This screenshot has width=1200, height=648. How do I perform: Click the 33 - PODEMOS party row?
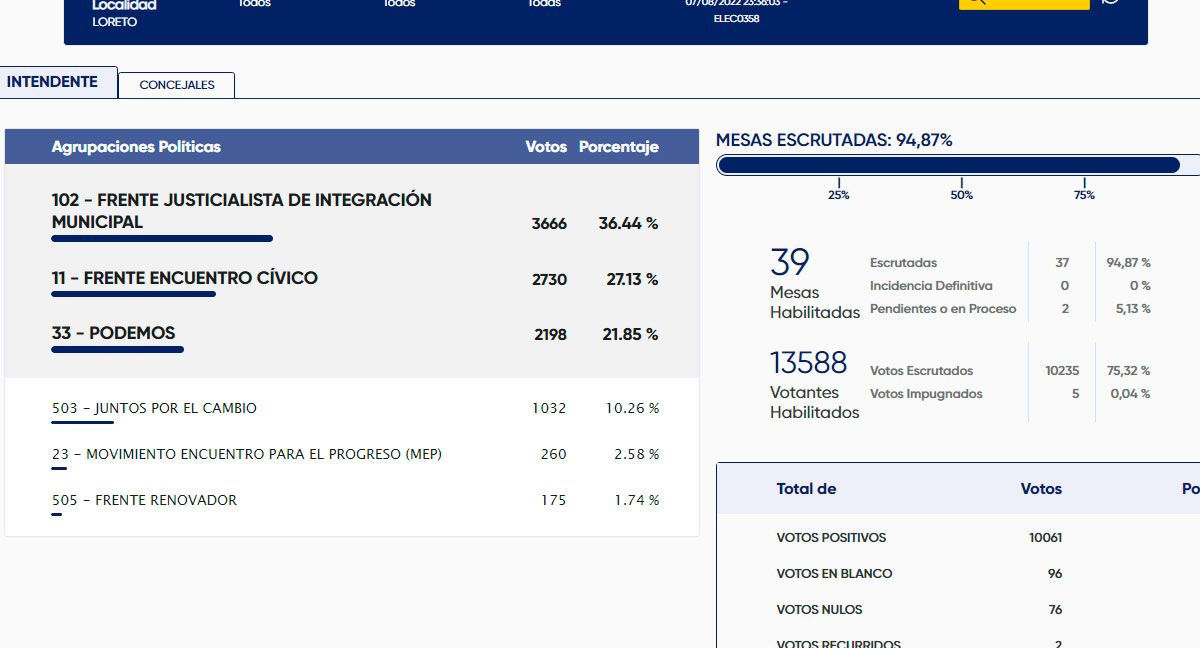[113, 333]
